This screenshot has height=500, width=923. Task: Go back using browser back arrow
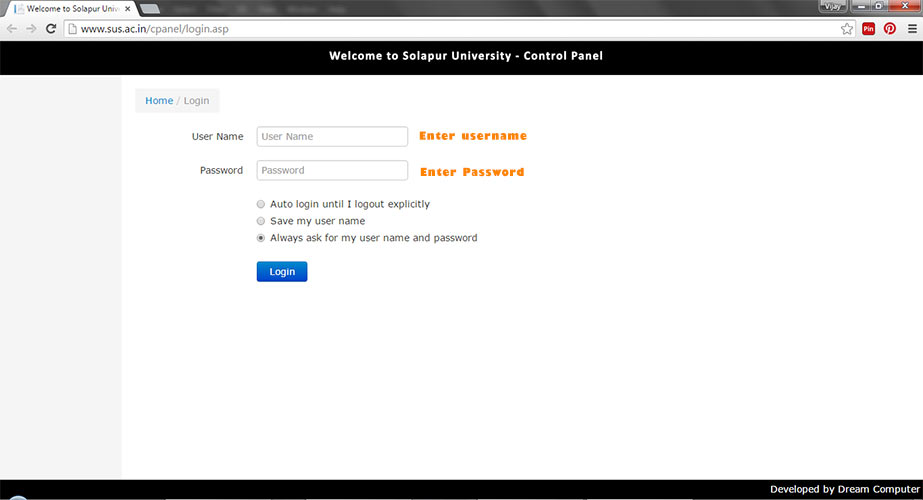pos(12,29)
